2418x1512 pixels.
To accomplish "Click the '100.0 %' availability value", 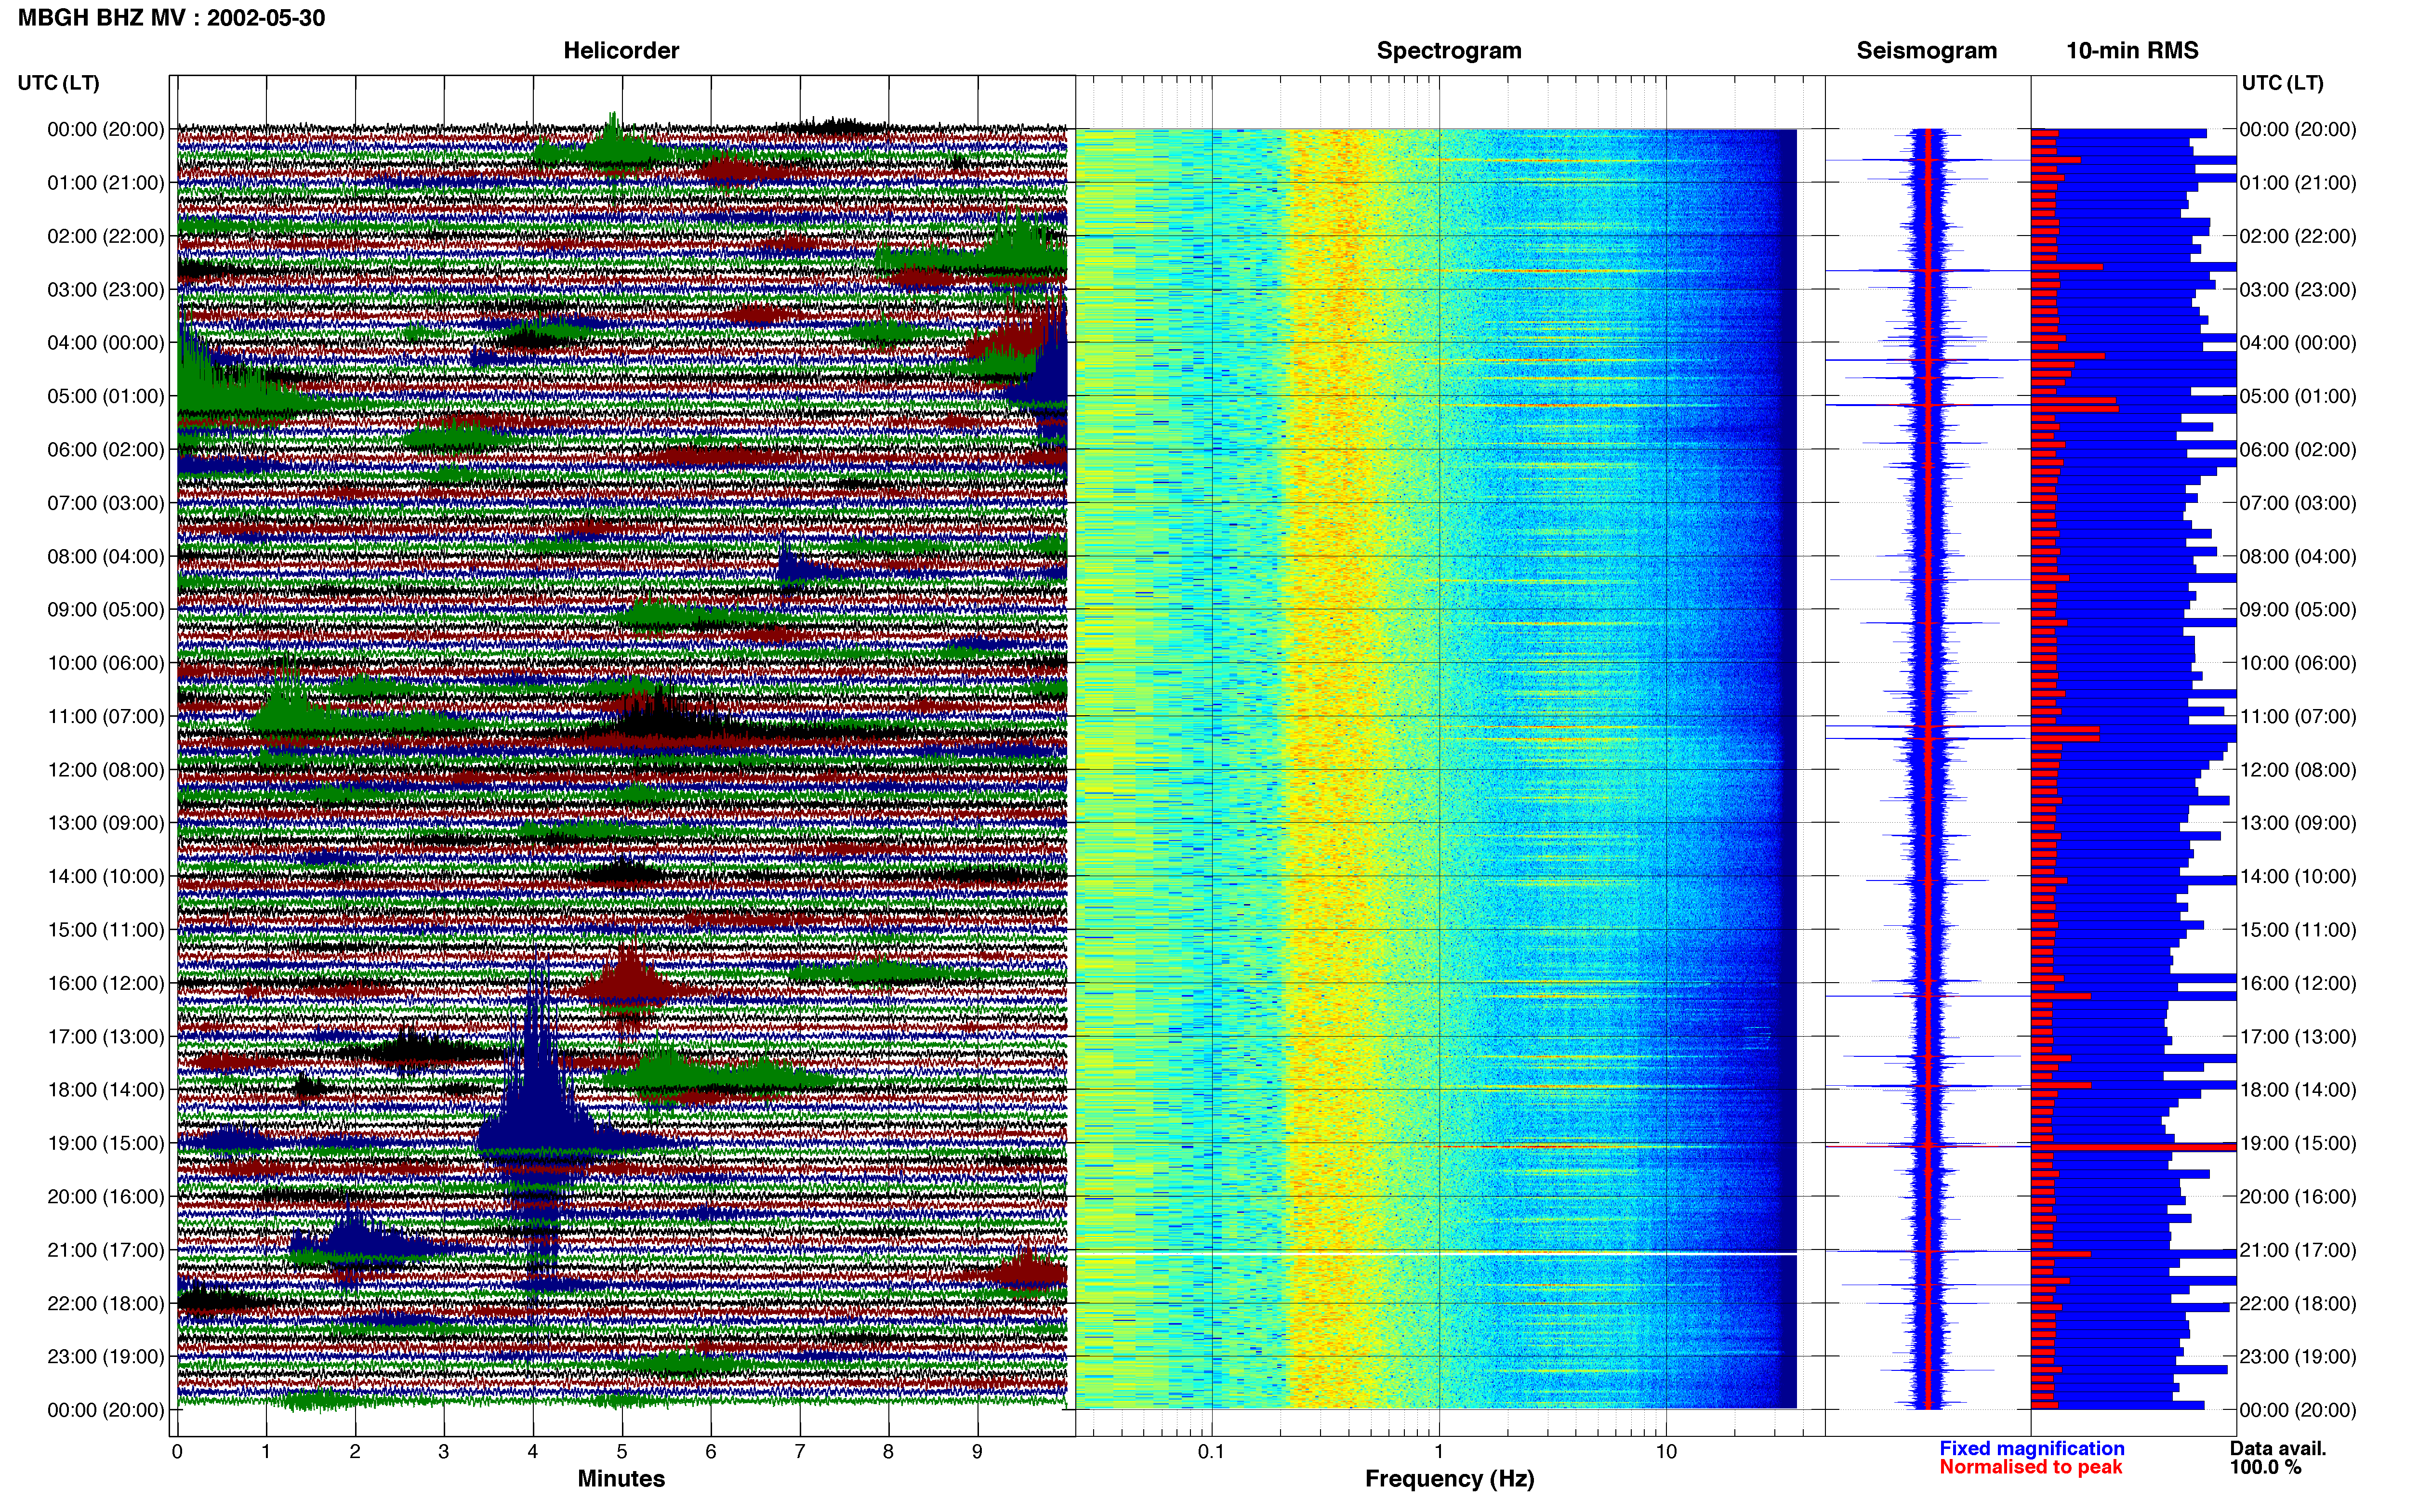I will coord(2265,1468).
